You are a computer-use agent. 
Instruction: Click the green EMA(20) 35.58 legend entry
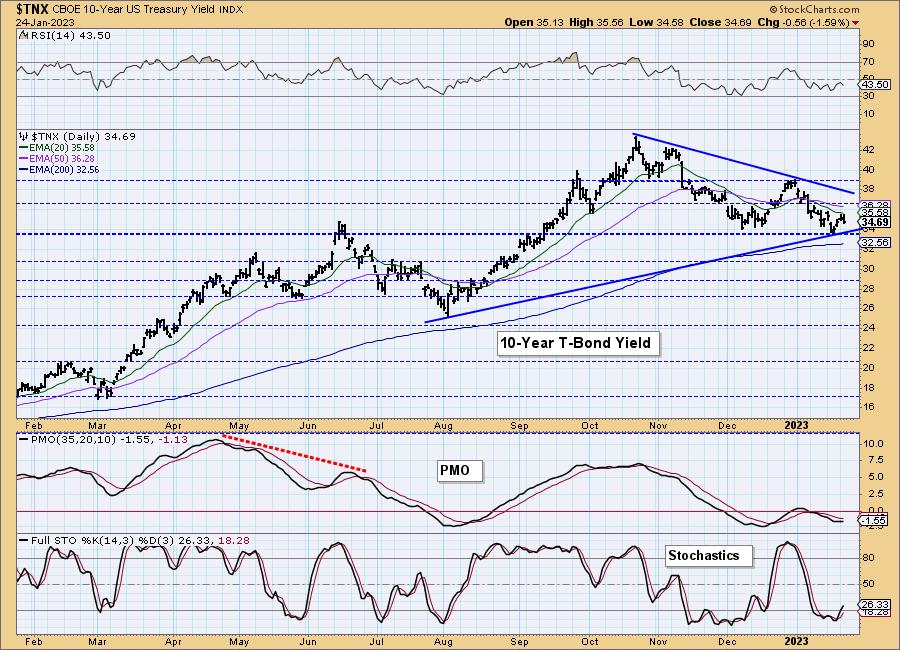[x=57, y=148]
